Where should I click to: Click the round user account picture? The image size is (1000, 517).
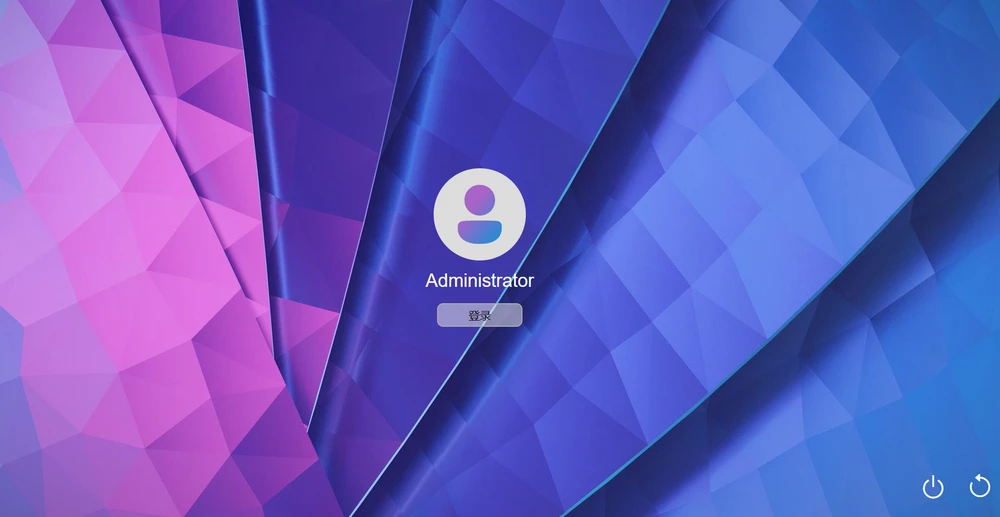(479, 214)
